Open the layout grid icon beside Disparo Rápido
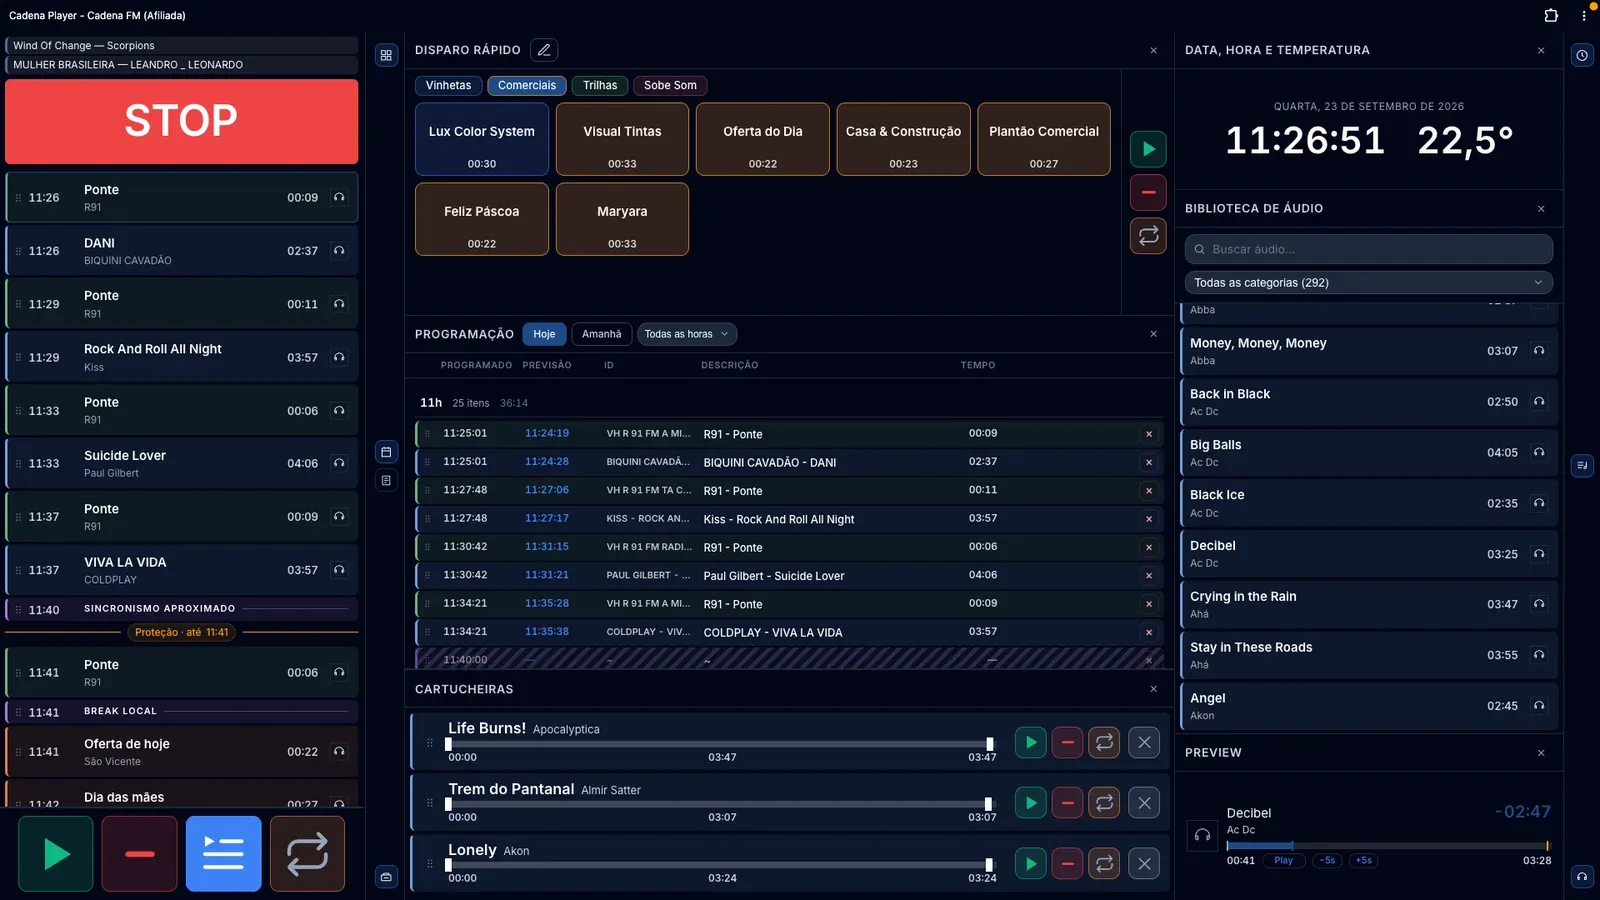 coord(386,55)
